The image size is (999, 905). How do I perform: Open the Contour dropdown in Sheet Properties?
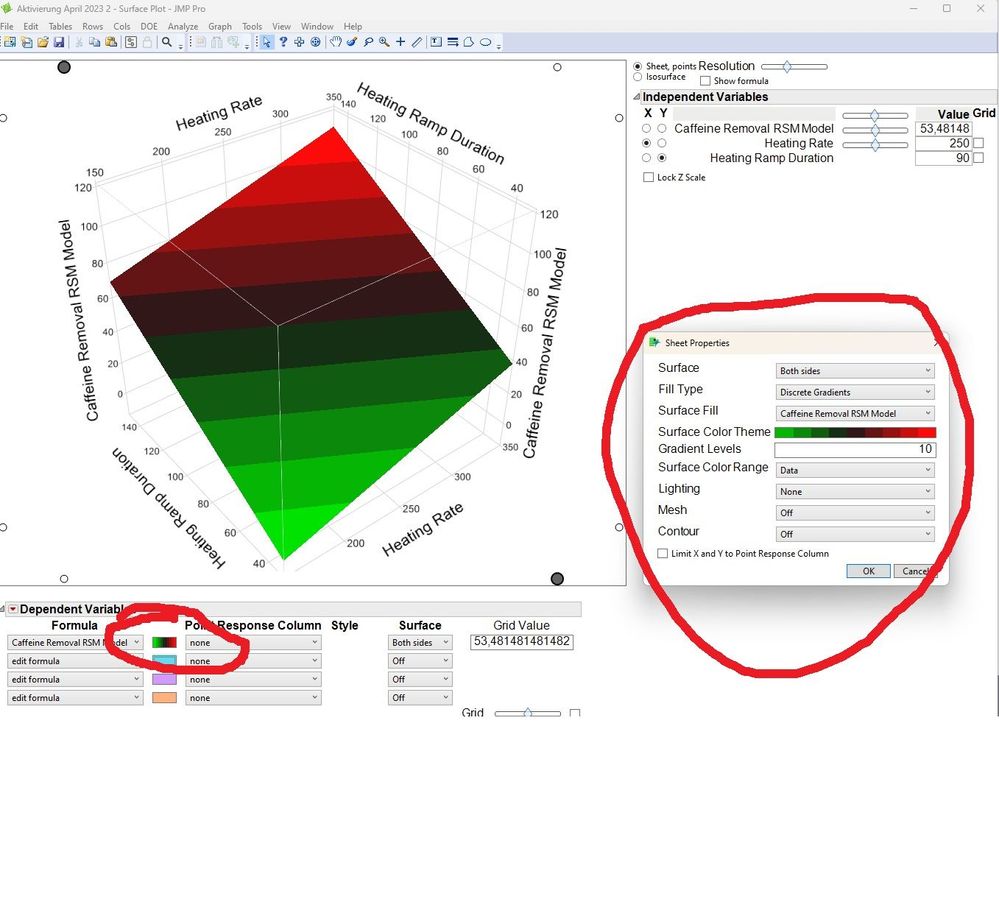click(x=855, y=534)
